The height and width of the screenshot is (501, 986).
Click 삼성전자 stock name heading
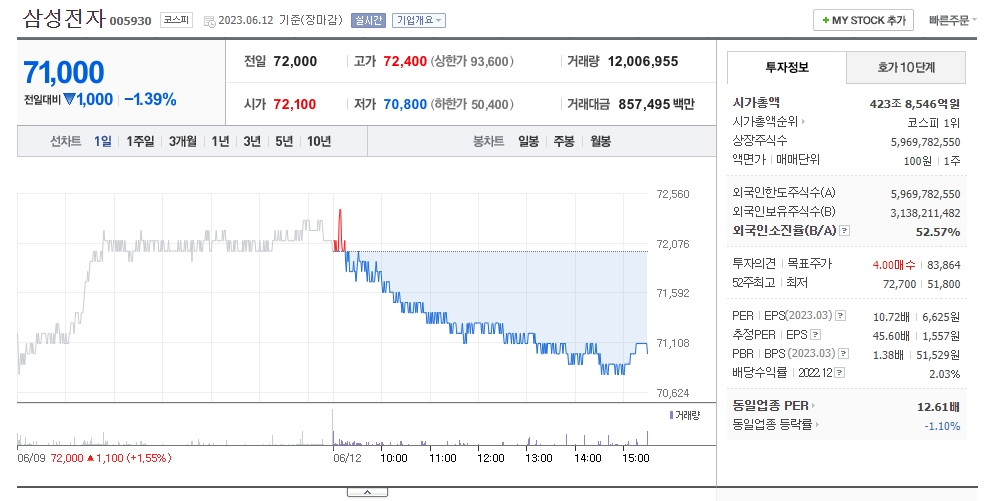click(x=64, y=18)
